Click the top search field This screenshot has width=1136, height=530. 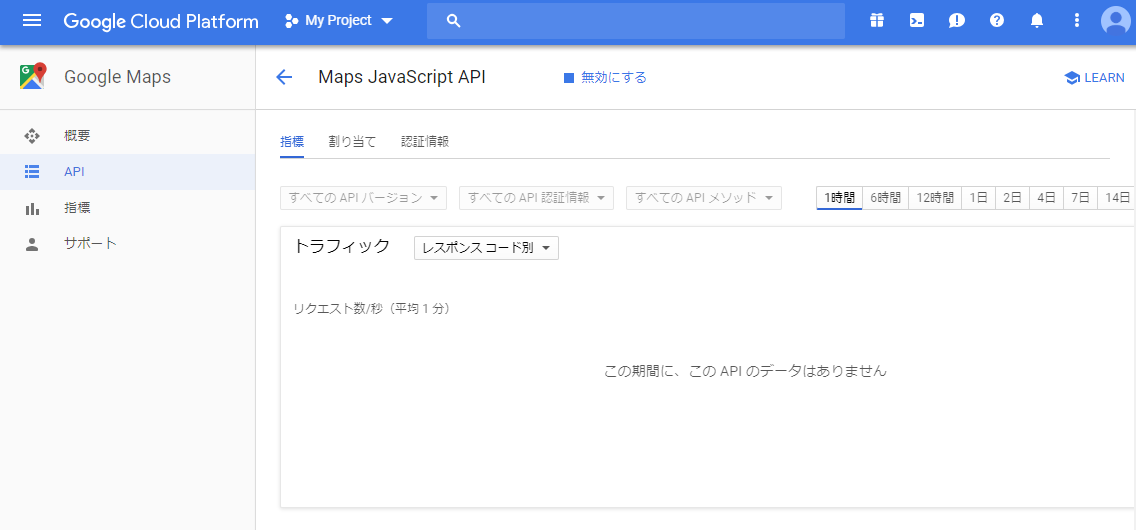[x=635, y=21]
